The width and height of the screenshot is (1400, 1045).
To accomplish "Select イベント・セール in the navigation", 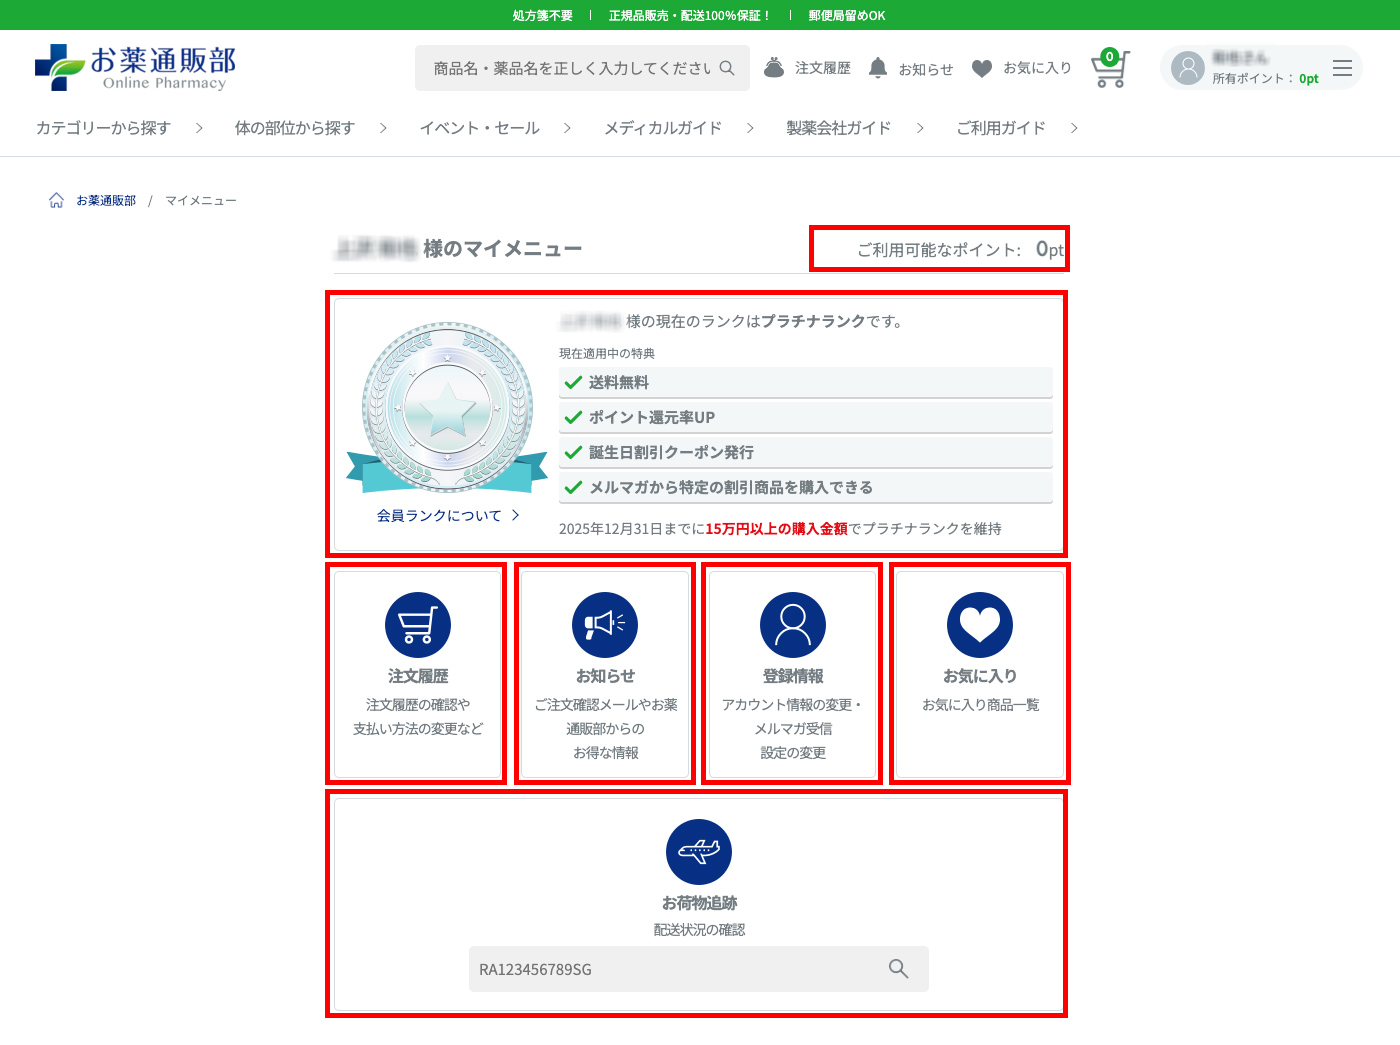I will [479, 128].
